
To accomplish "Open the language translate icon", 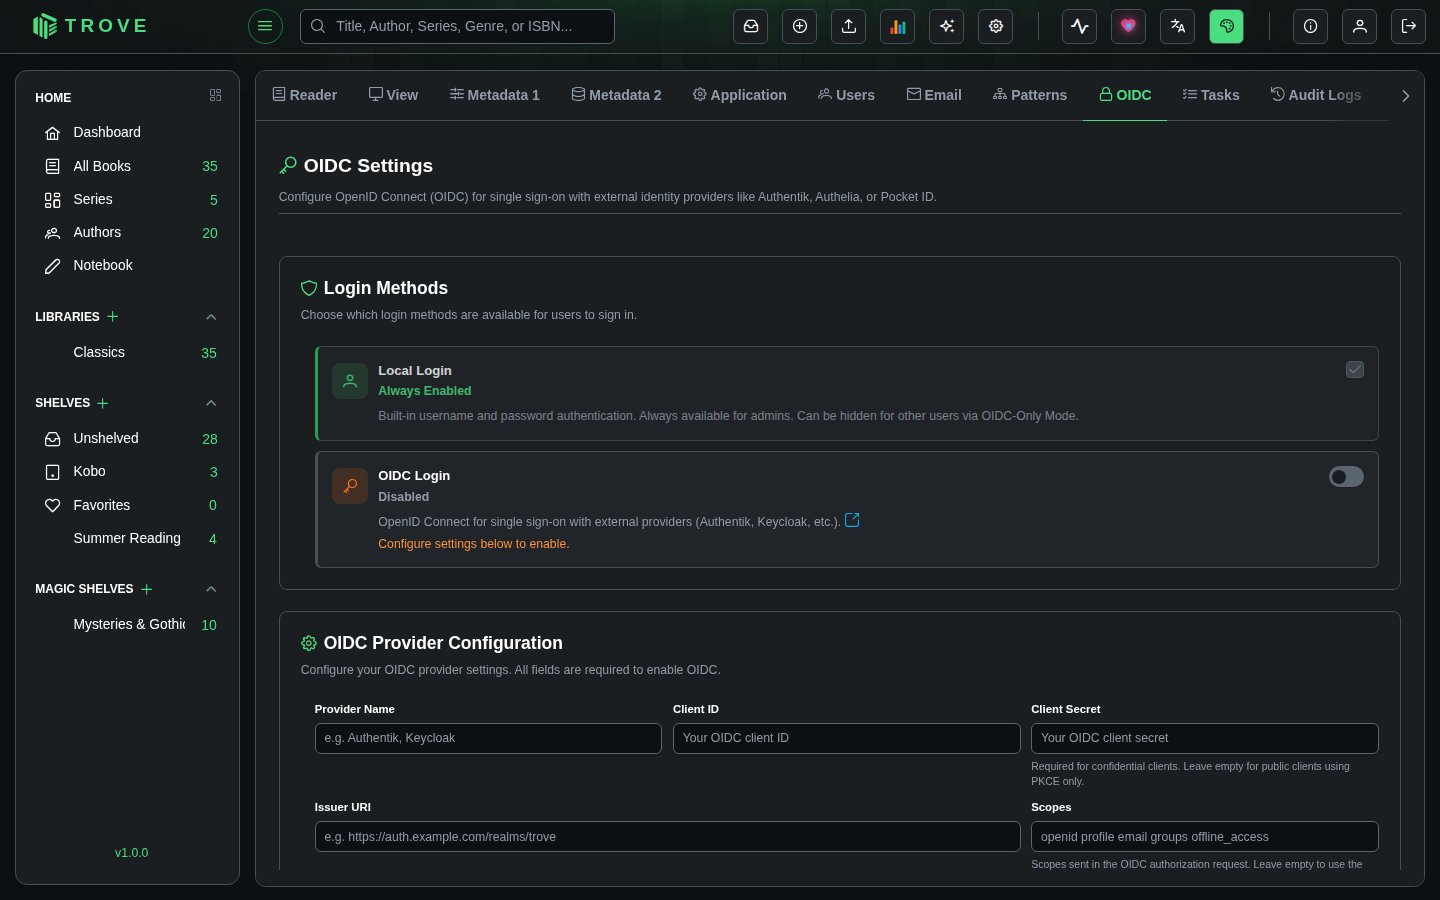I will tap(1177, 26).
